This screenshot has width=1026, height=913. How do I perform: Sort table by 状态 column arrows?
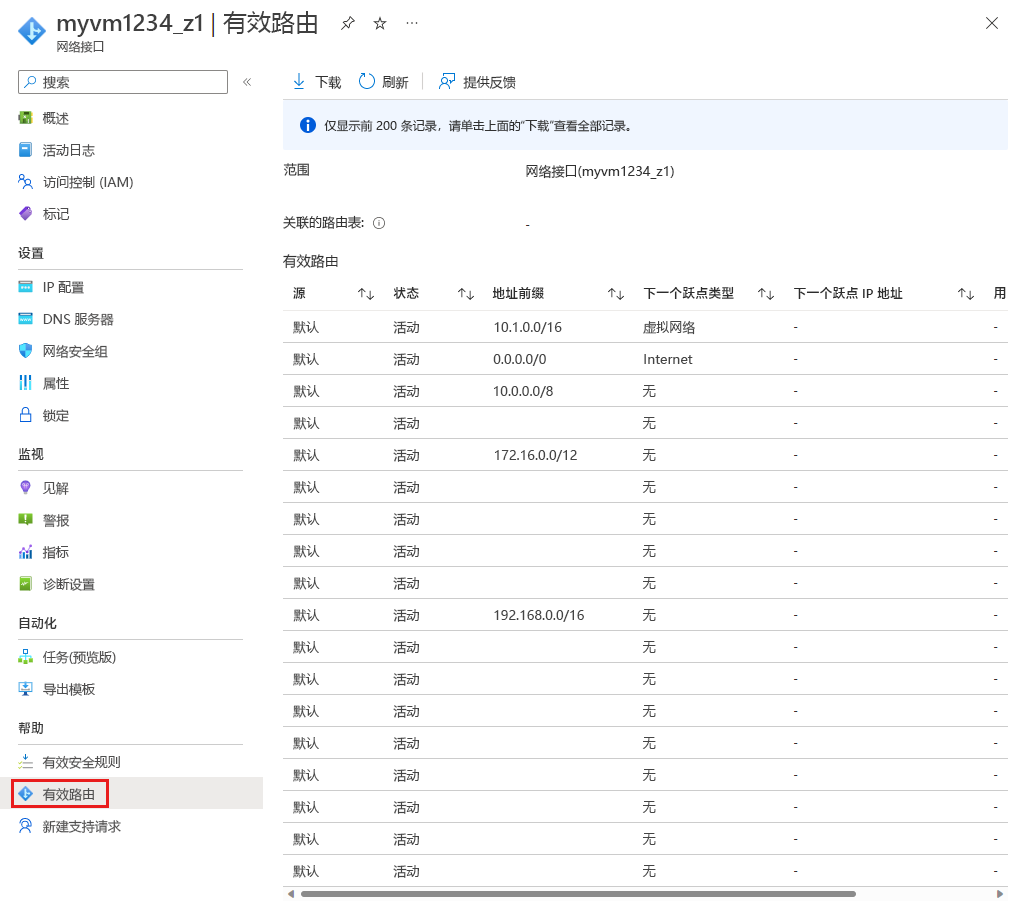(465, 294)
